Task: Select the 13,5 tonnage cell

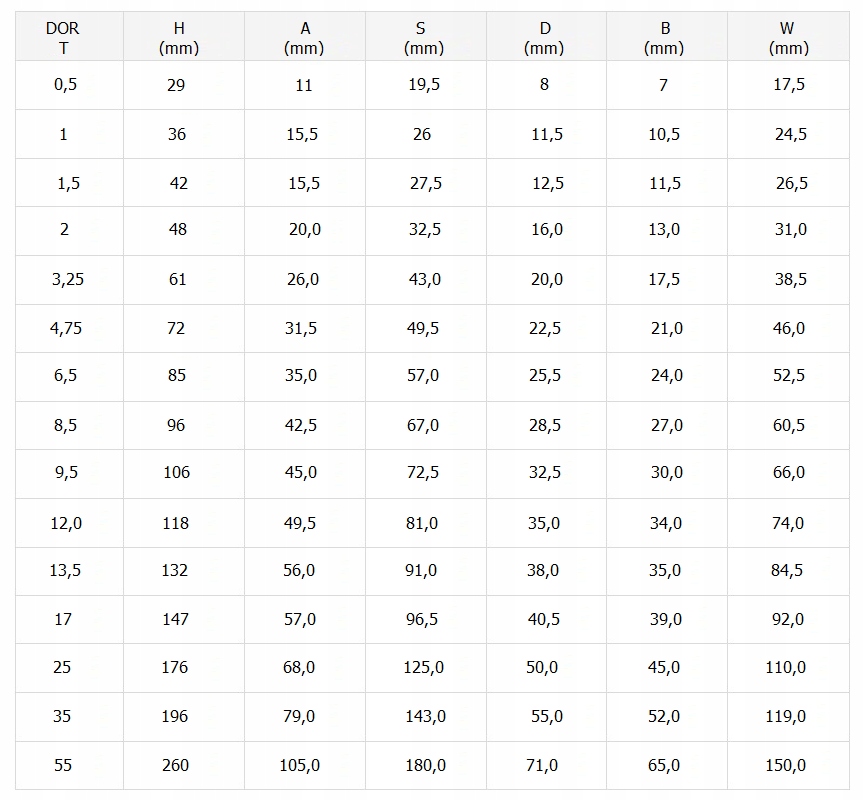Action: 65,570
